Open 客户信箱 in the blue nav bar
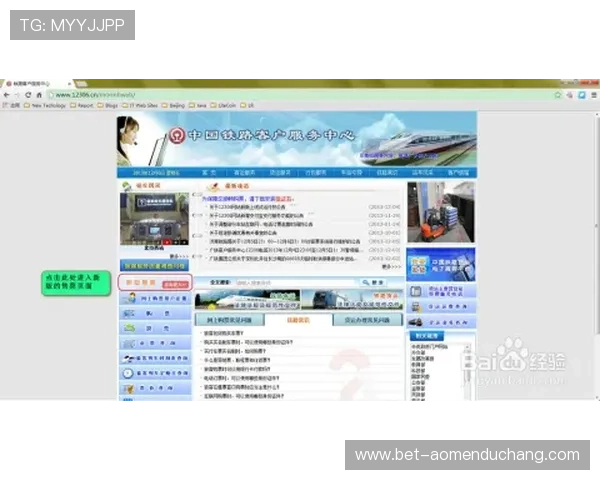Image resolution: width=600 pixels, height=480 pixels. click(458, 173)
